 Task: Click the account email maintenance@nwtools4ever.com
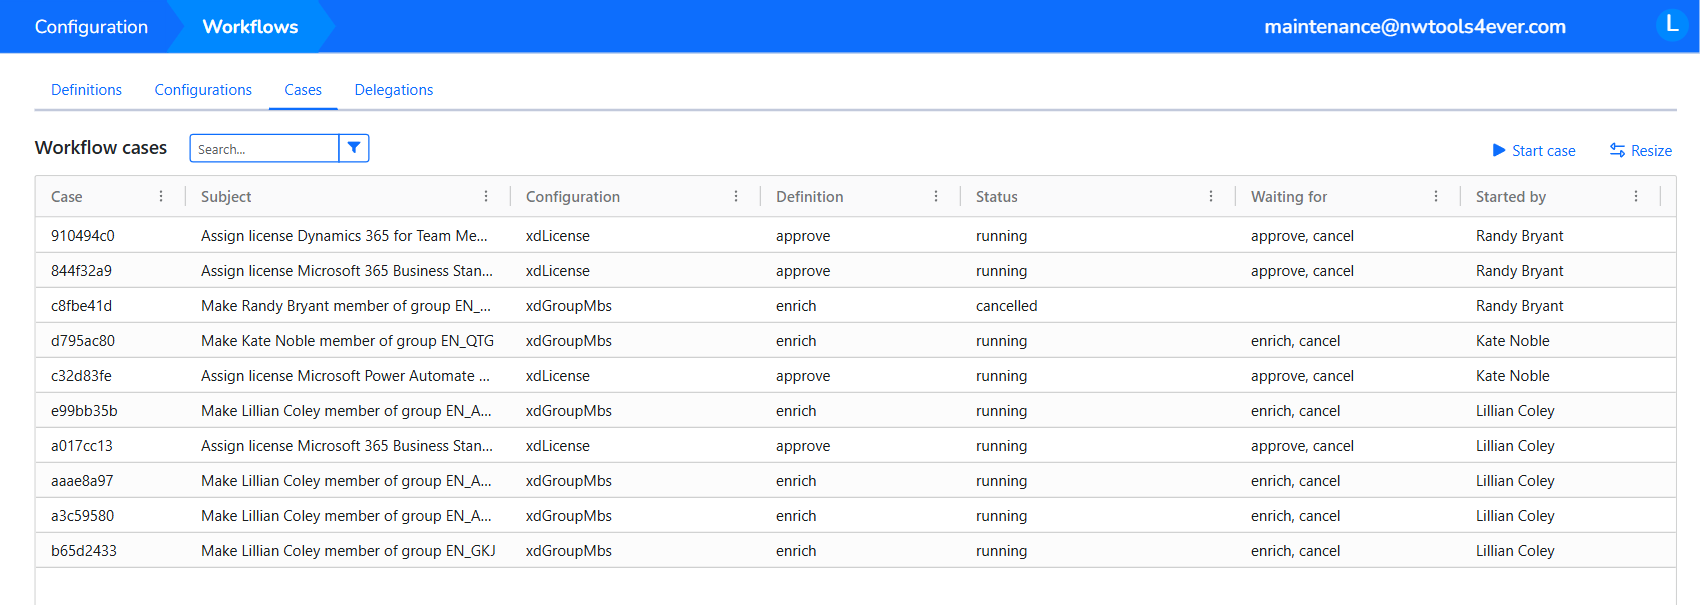[x=1415, y=26]
